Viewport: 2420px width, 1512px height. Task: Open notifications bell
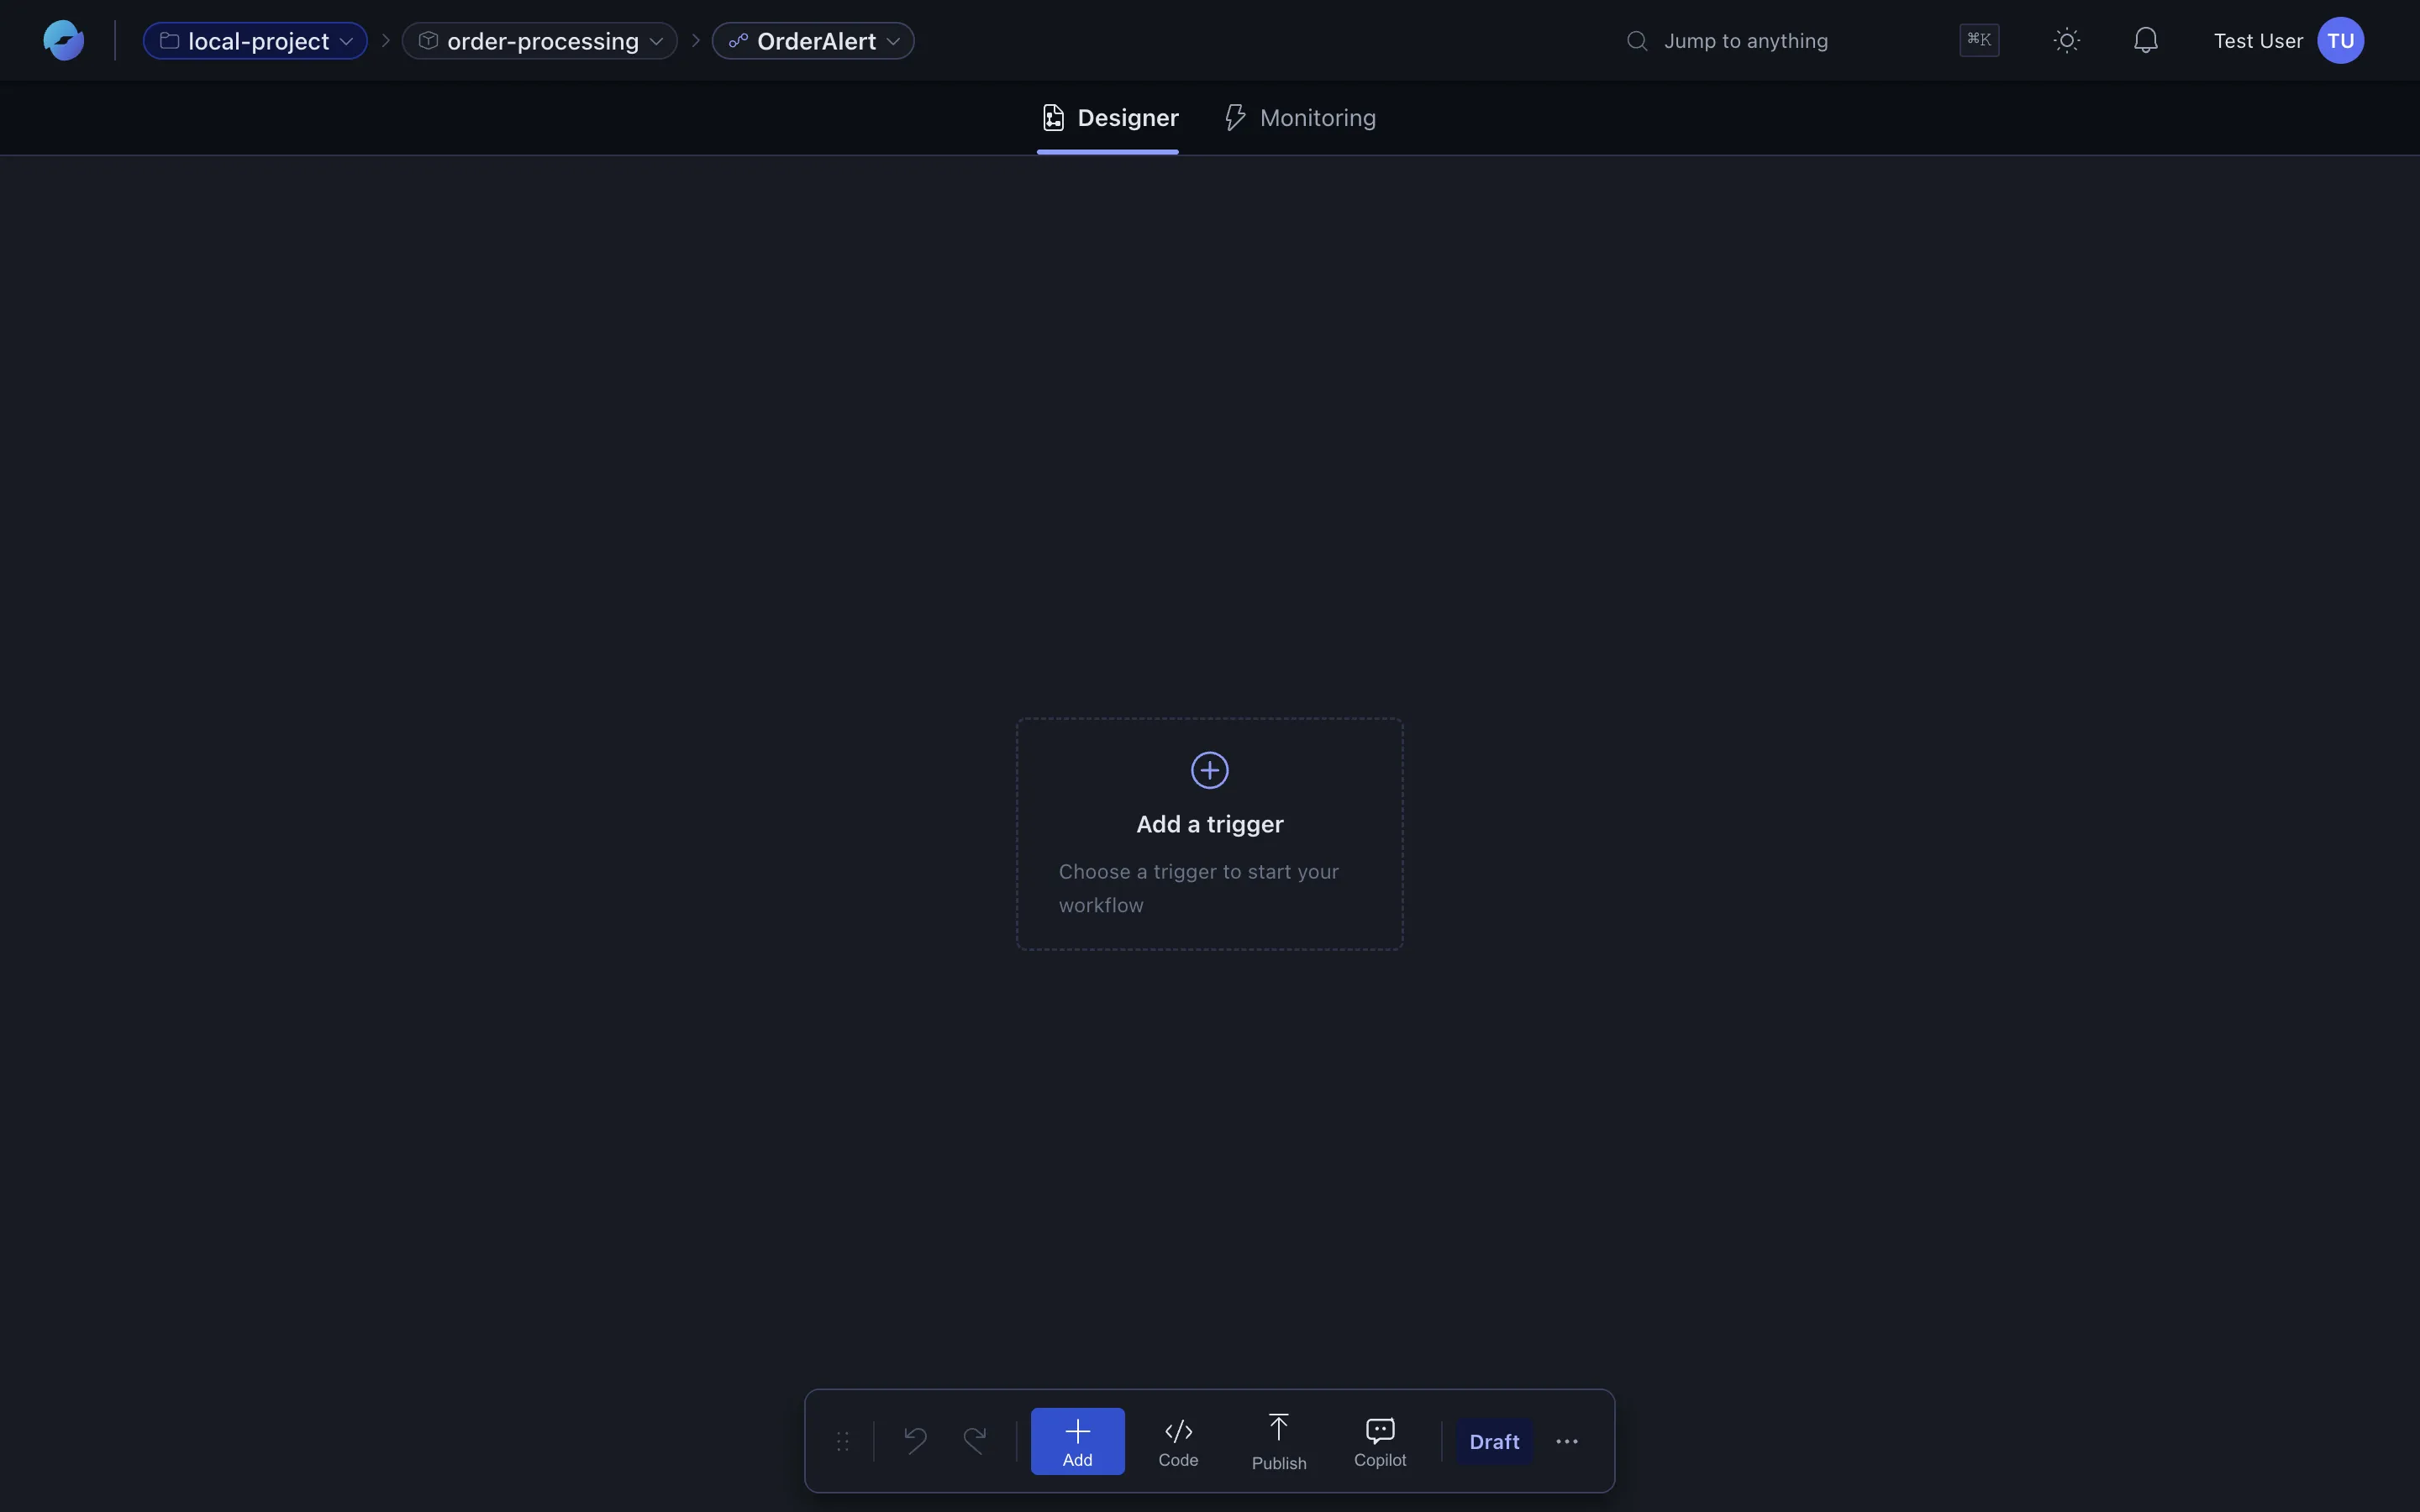(2145, 40)
